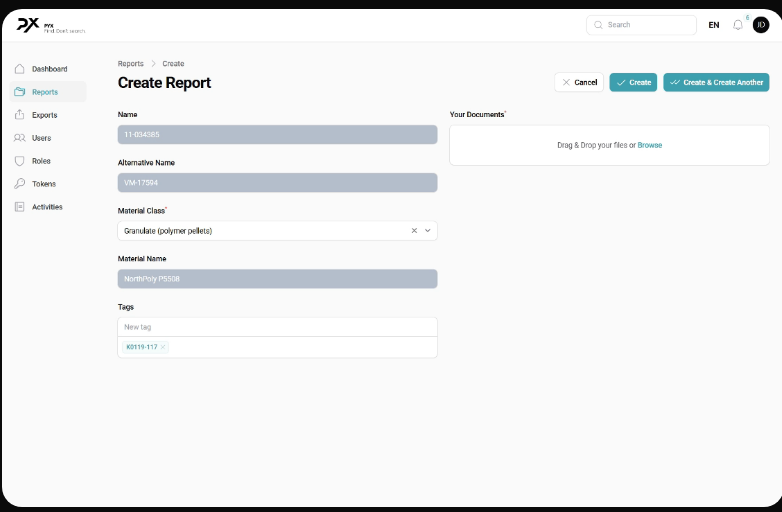Go to Roles section
The width and height of the screenshot is (782, 512).
[x=48, y=161]
